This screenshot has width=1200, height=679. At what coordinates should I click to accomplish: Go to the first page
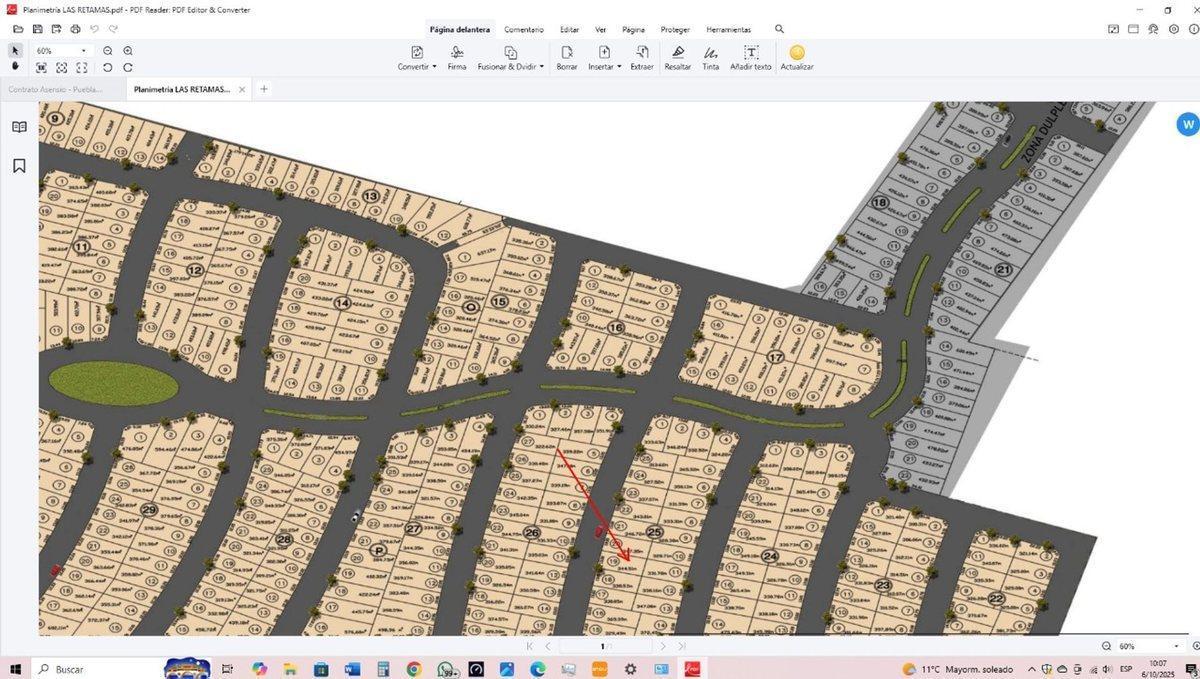(529, 647)
